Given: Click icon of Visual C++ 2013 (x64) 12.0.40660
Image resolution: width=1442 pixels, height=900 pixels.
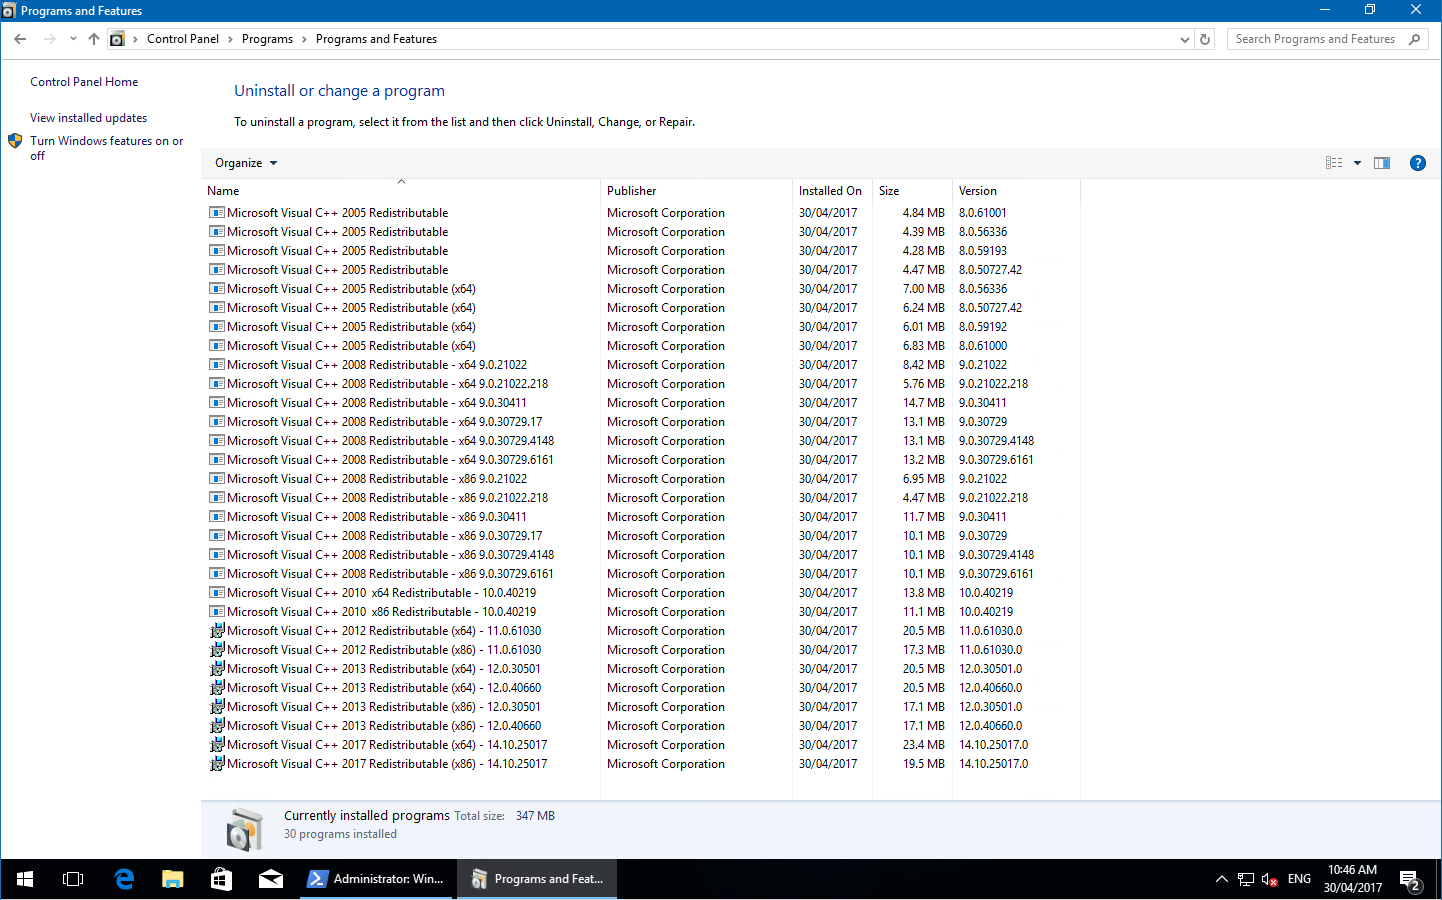Looking at the screenshot, I should coord(217,688).
